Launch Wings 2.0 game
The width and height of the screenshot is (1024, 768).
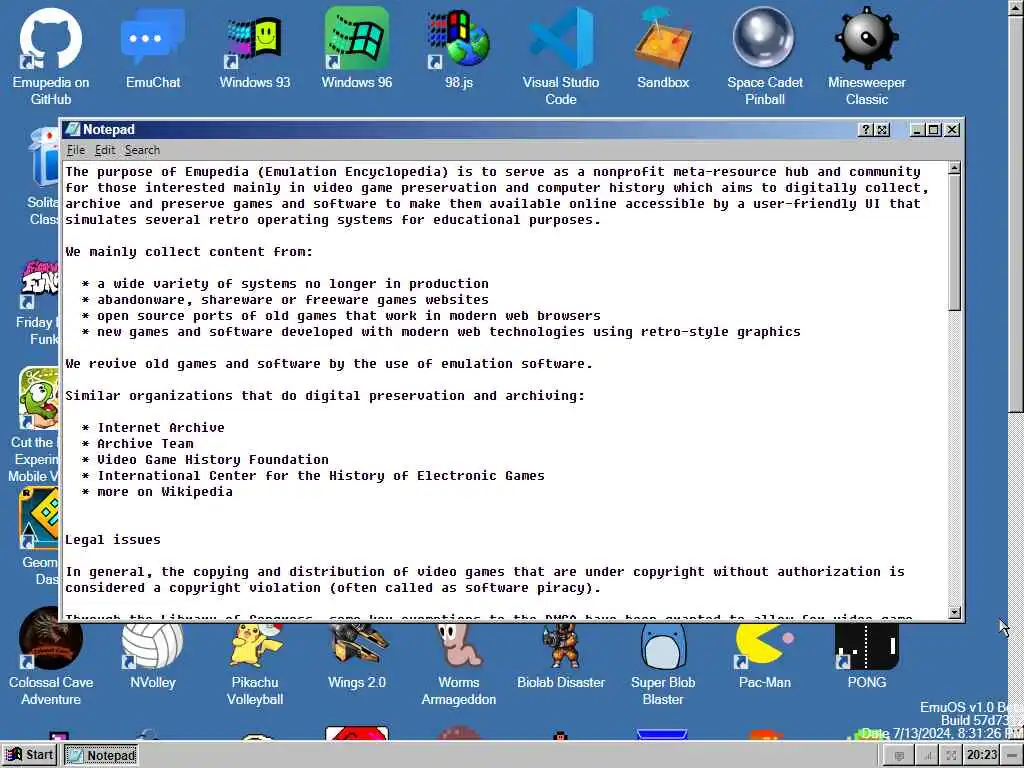point(357,655)
